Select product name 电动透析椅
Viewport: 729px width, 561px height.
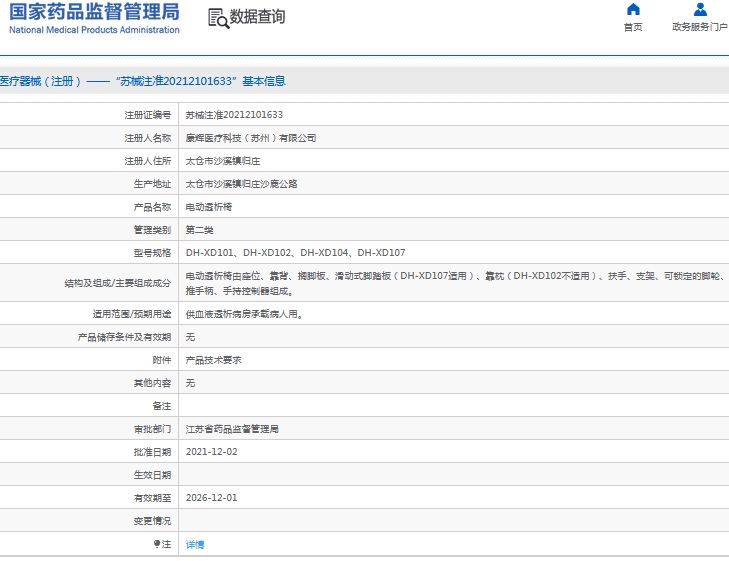tap(209, 207)
